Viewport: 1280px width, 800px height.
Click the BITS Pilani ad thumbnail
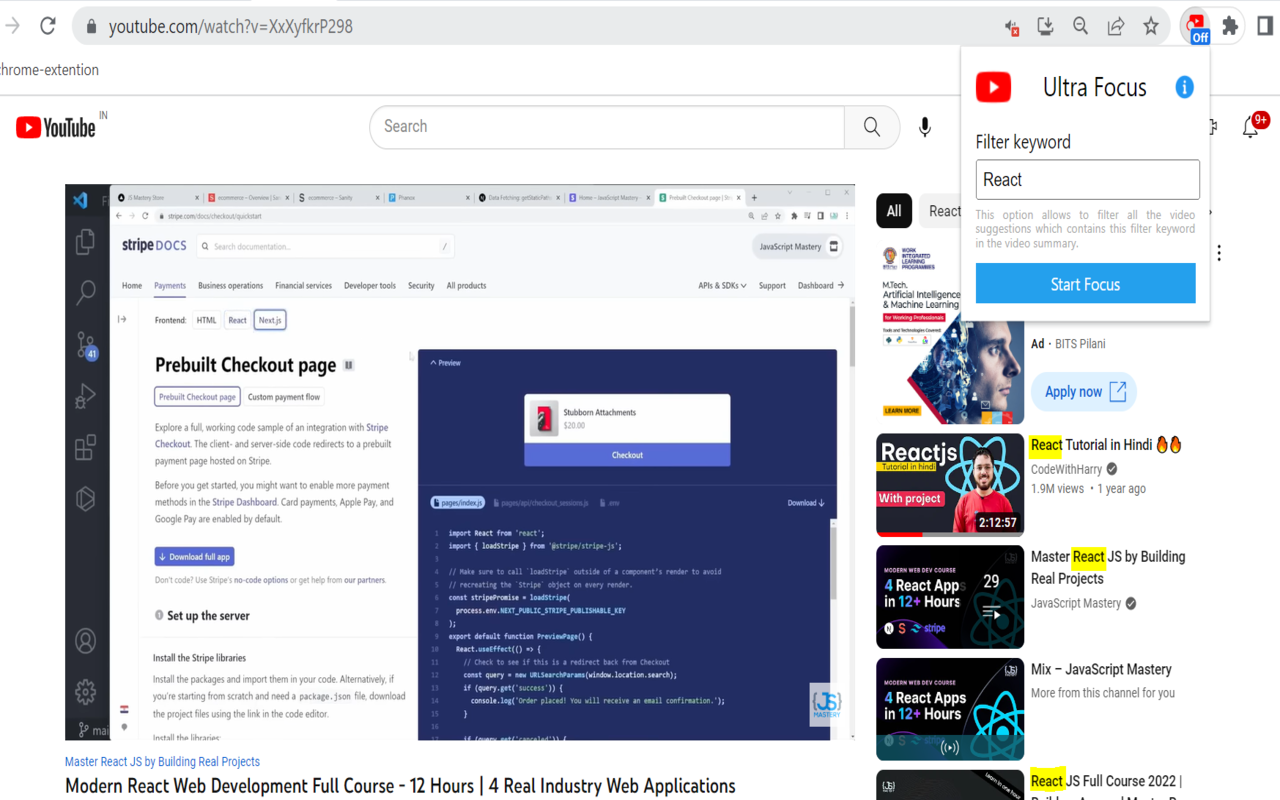point(950,333)
